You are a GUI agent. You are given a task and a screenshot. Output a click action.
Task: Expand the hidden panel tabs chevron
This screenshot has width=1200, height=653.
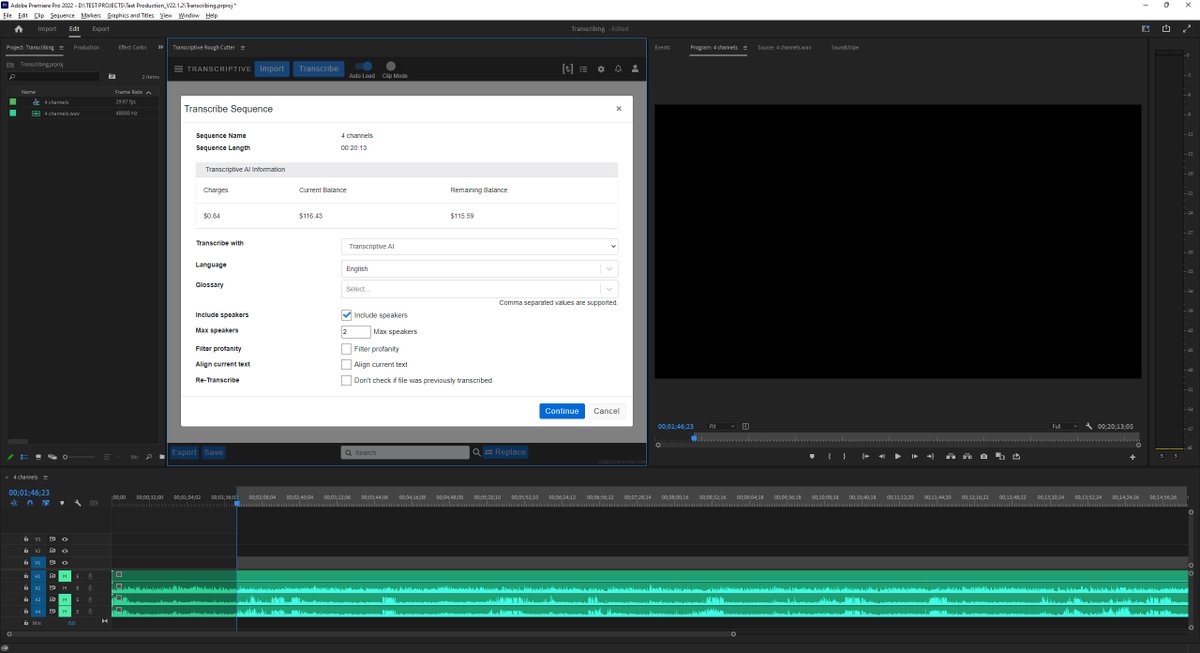[160, 47]
